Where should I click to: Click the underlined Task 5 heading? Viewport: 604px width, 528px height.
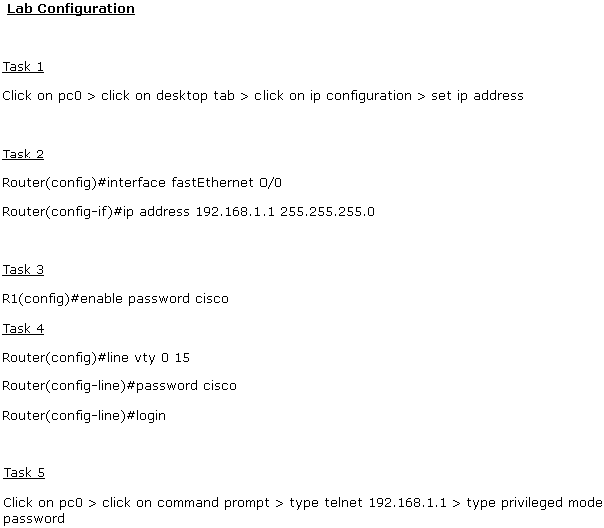(24, 472)
